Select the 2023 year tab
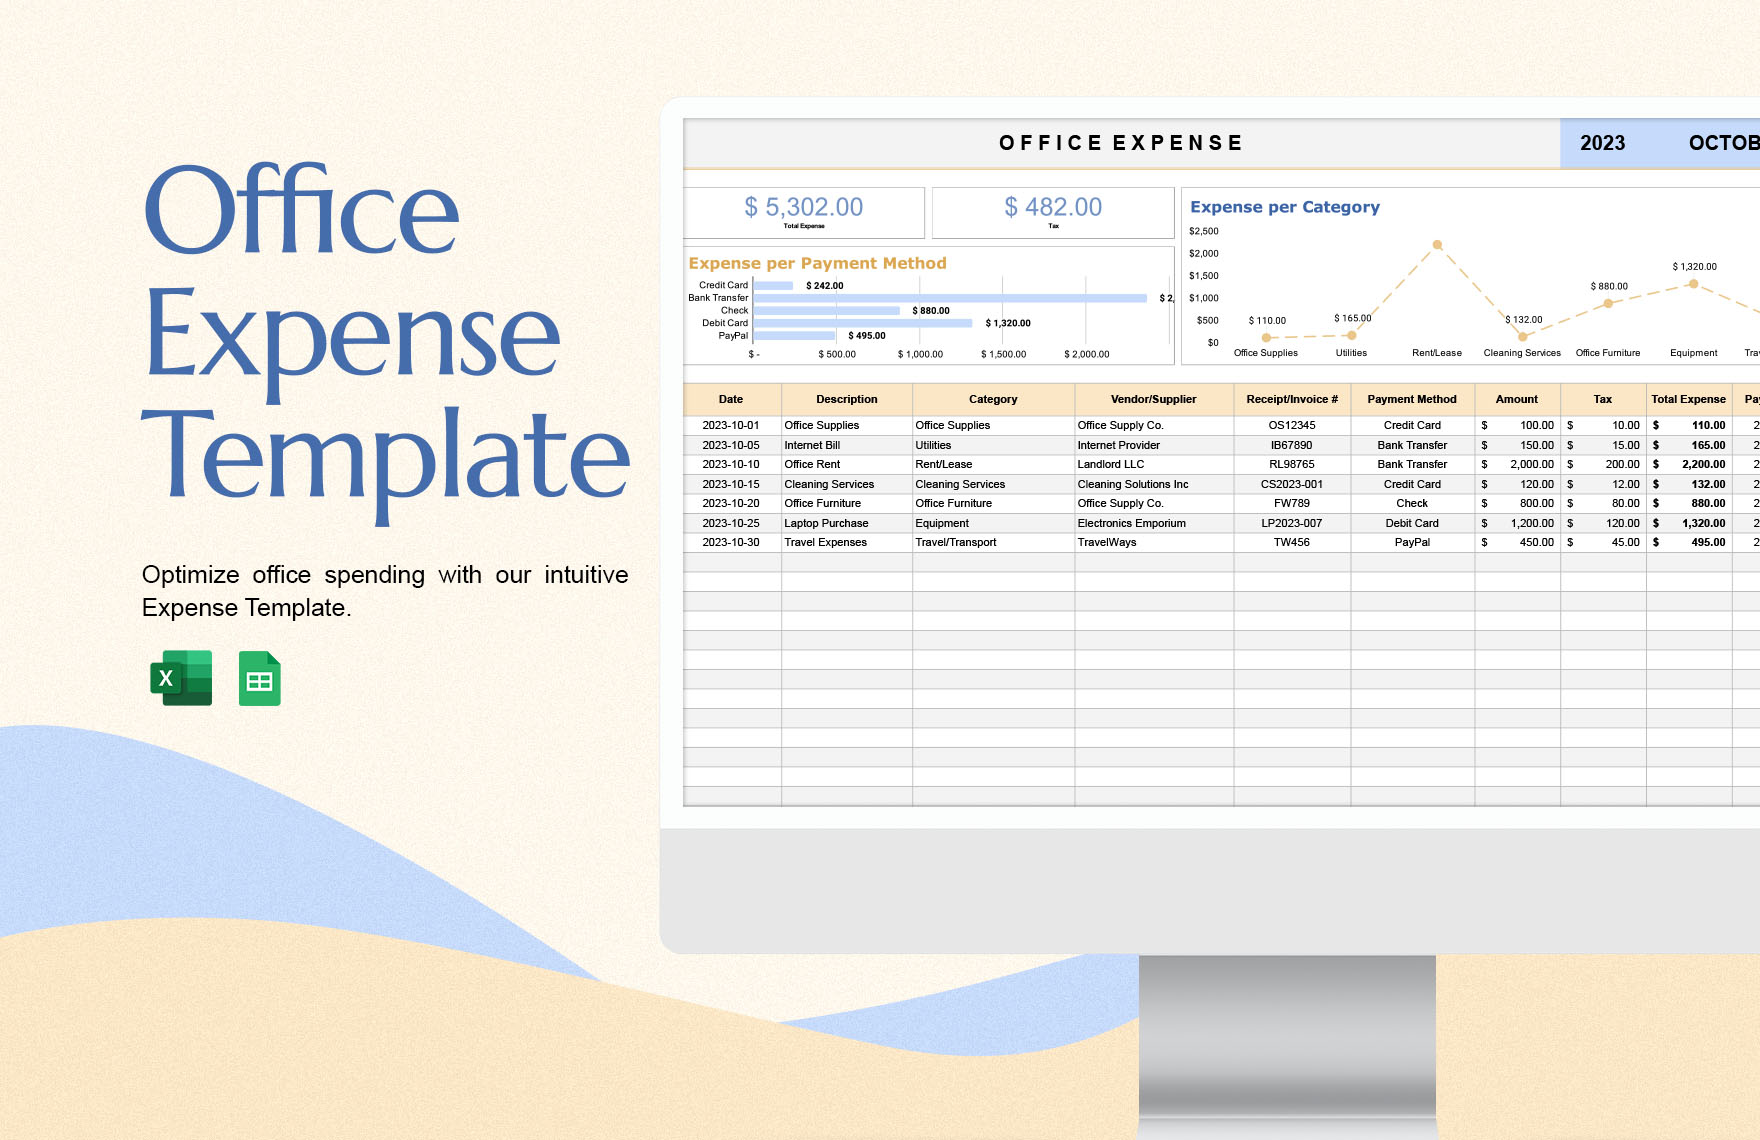This screenshot has height=1140, width=1760. (1603, 143)
